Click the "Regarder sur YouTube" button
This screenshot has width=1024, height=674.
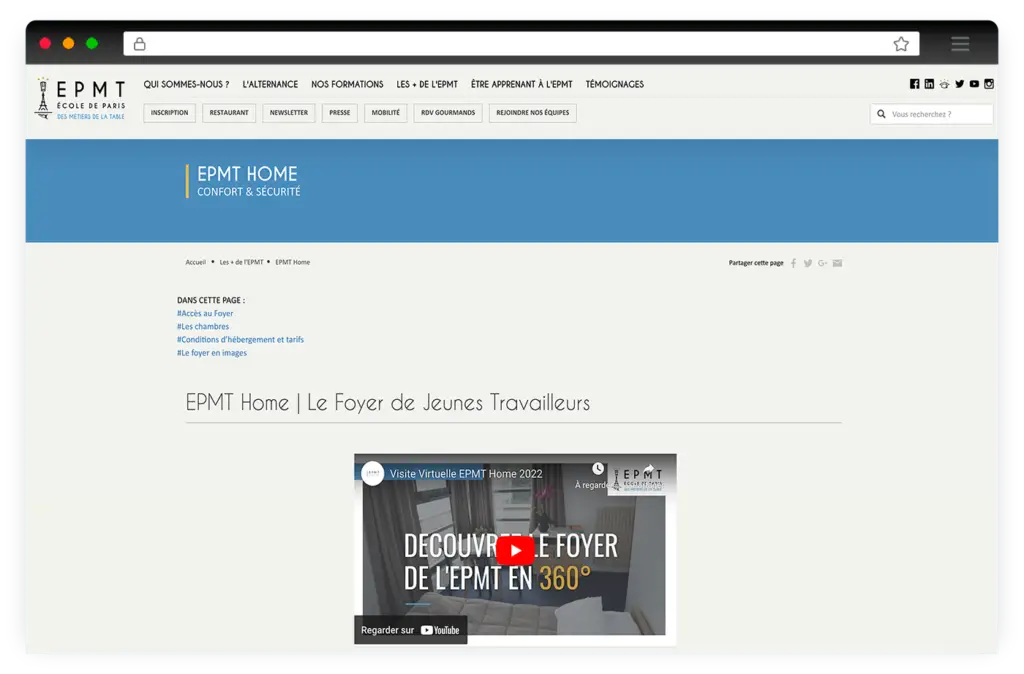coord(410,630)
